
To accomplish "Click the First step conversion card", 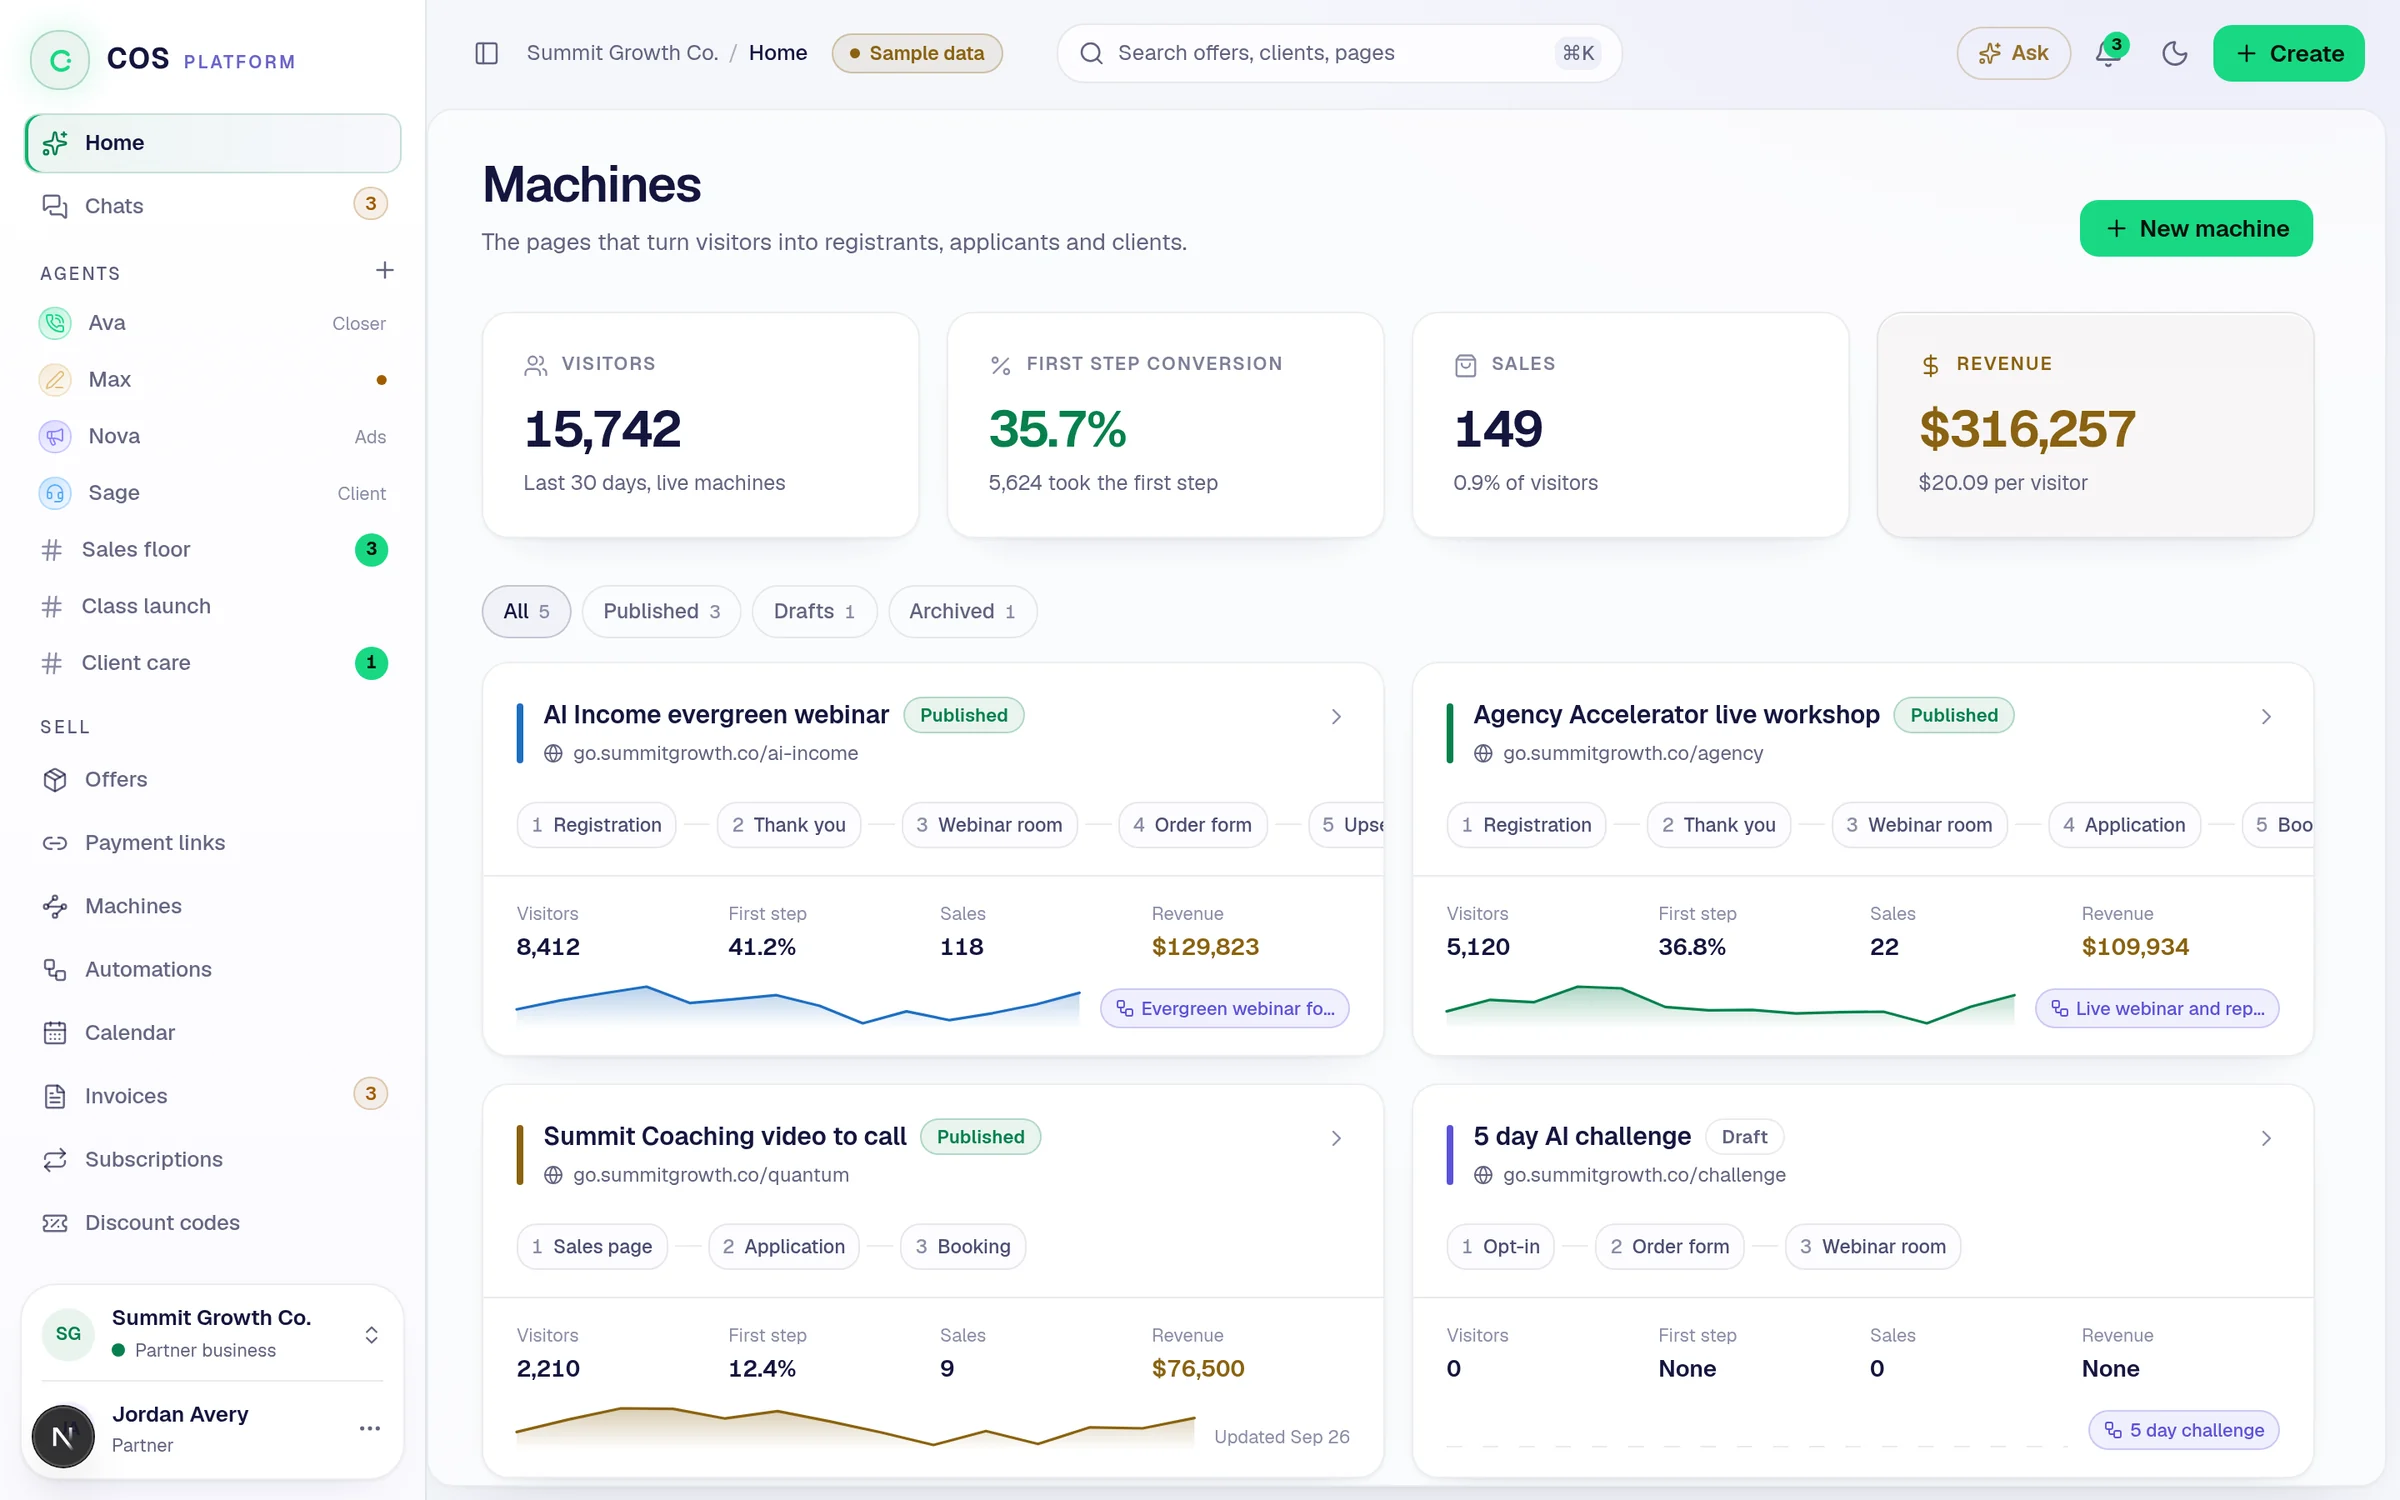I will pos(1166,425).
